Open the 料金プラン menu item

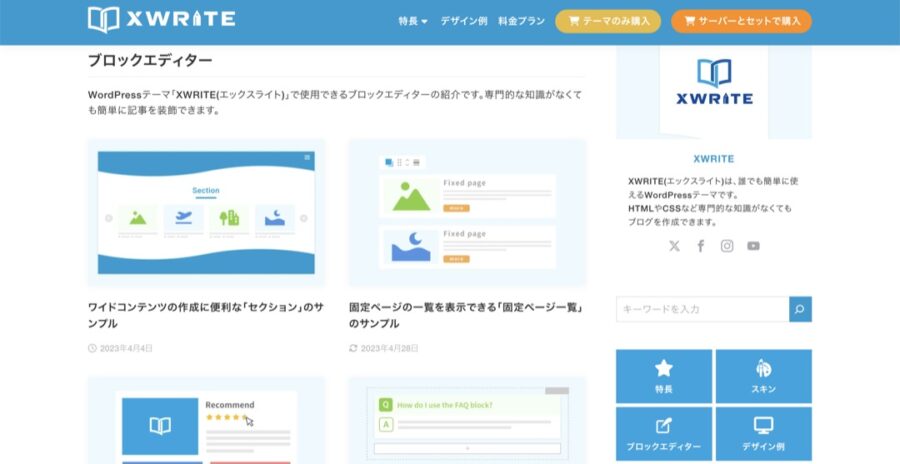pyautogui.click(x=521, y=21)
